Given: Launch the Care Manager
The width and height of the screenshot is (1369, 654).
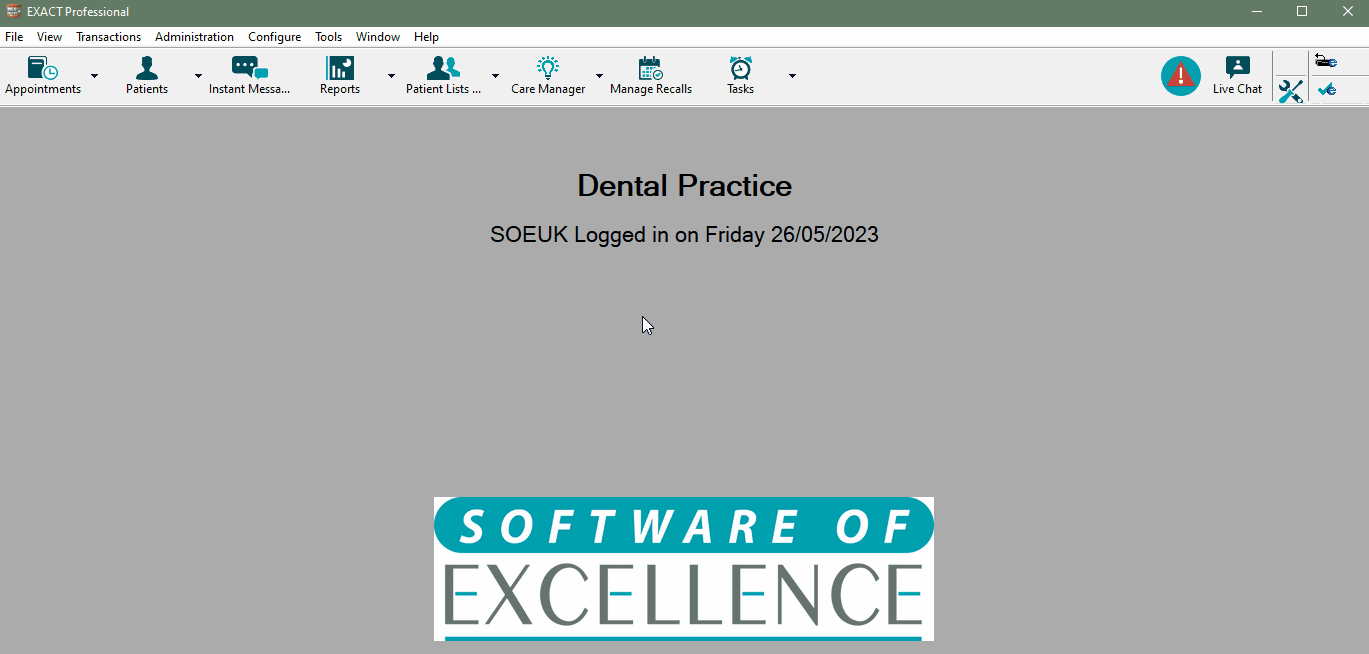Looking at the screenshot, I should (548, 76).
